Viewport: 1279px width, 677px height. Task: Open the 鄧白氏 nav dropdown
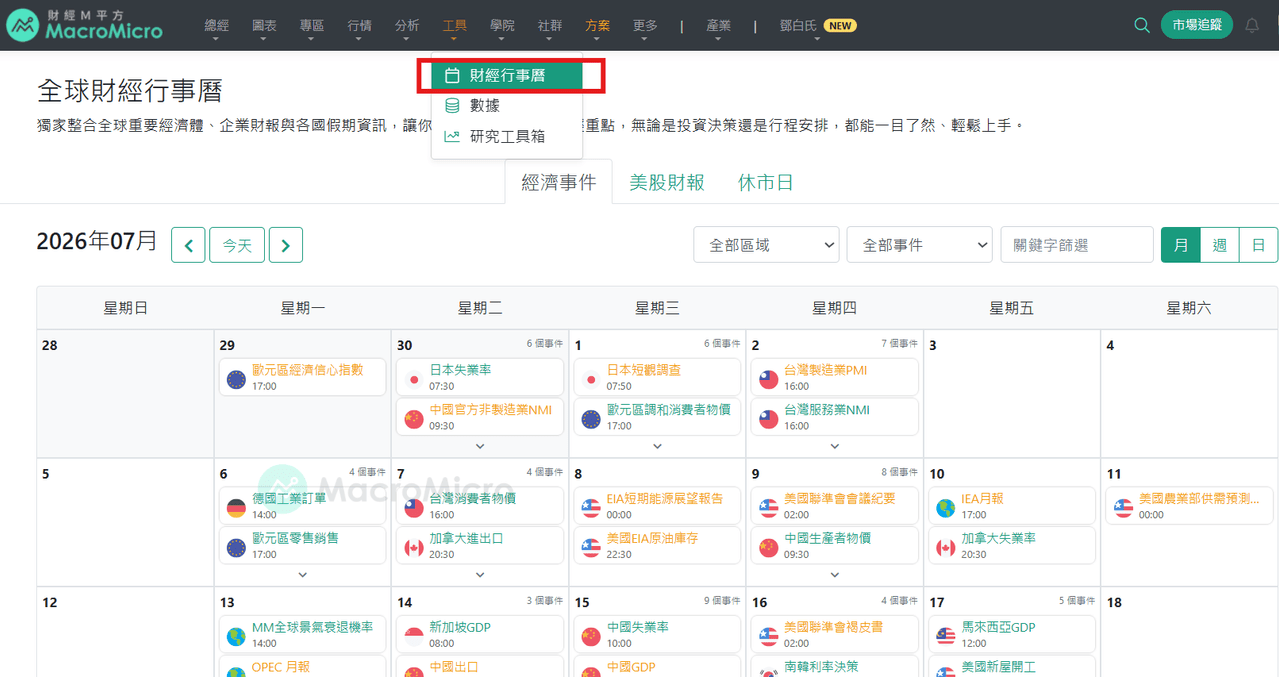pos(816,26)
